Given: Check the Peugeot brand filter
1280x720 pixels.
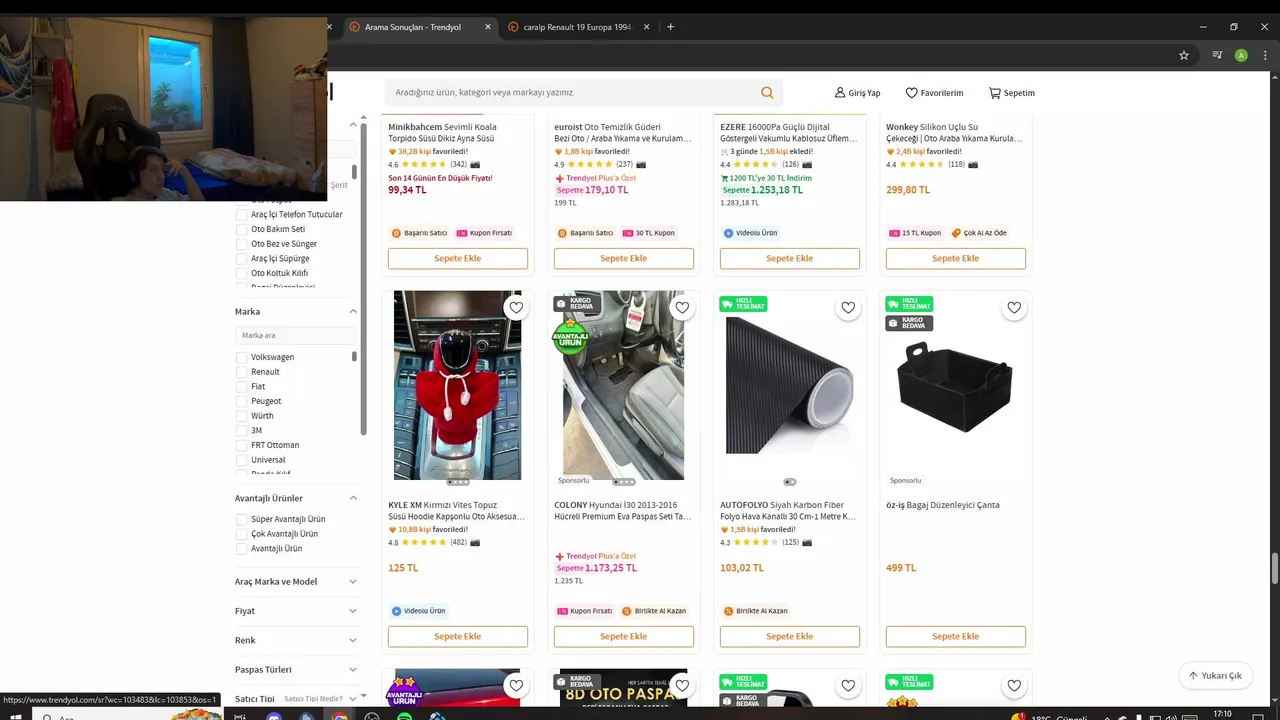Looking at the screenshot, I should click(241, 401).
